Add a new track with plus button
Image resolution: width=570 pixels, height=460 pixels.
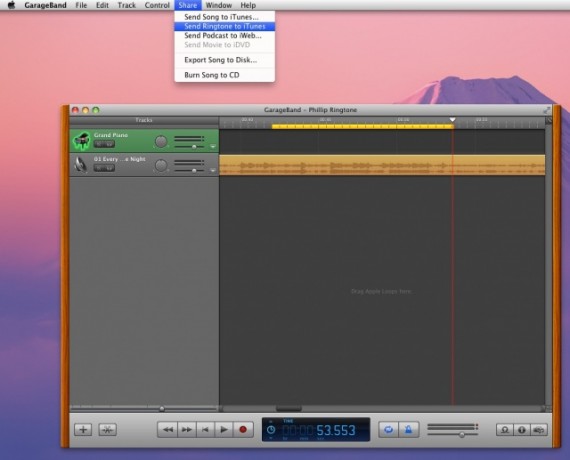83,429
